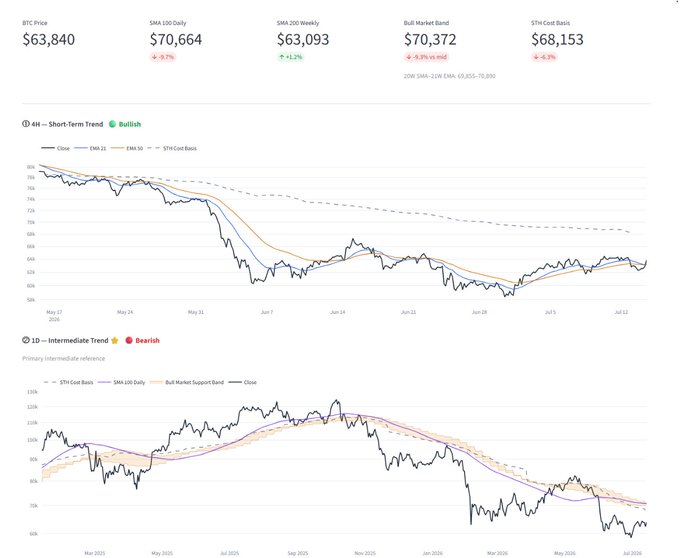
Task: Click the BTC Price value $63,840
Action: point(49,39)
